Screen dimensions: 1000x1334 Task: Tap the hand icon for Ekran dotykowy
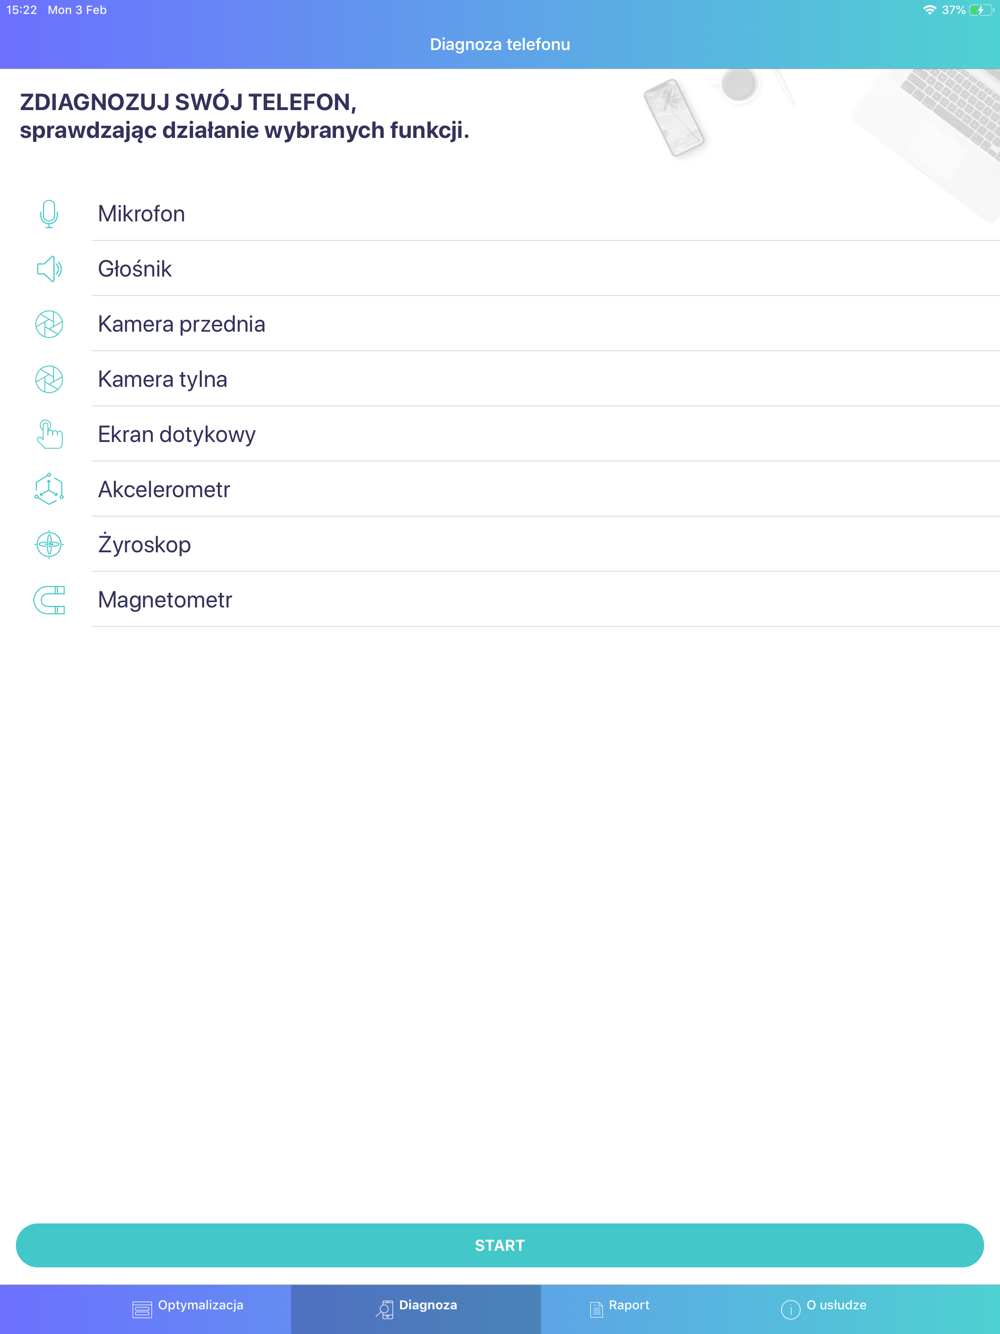[x=49, y=434]
